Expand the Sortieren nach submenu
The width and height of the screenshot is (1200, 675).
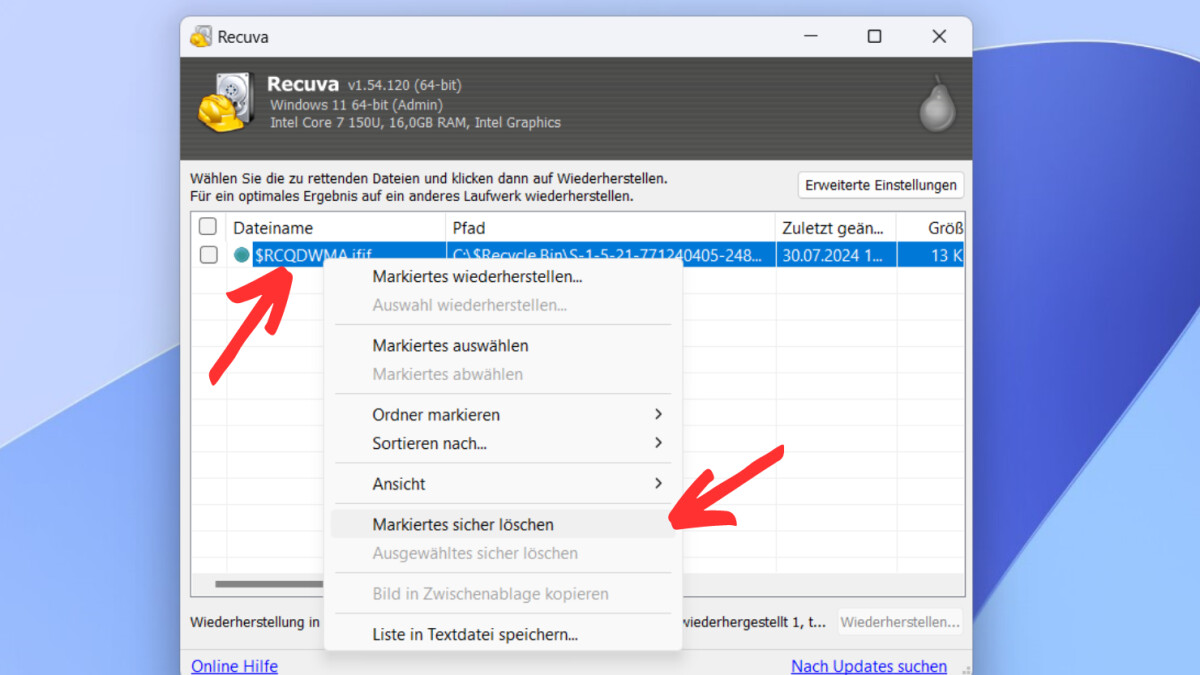click(x=503, y=443)
